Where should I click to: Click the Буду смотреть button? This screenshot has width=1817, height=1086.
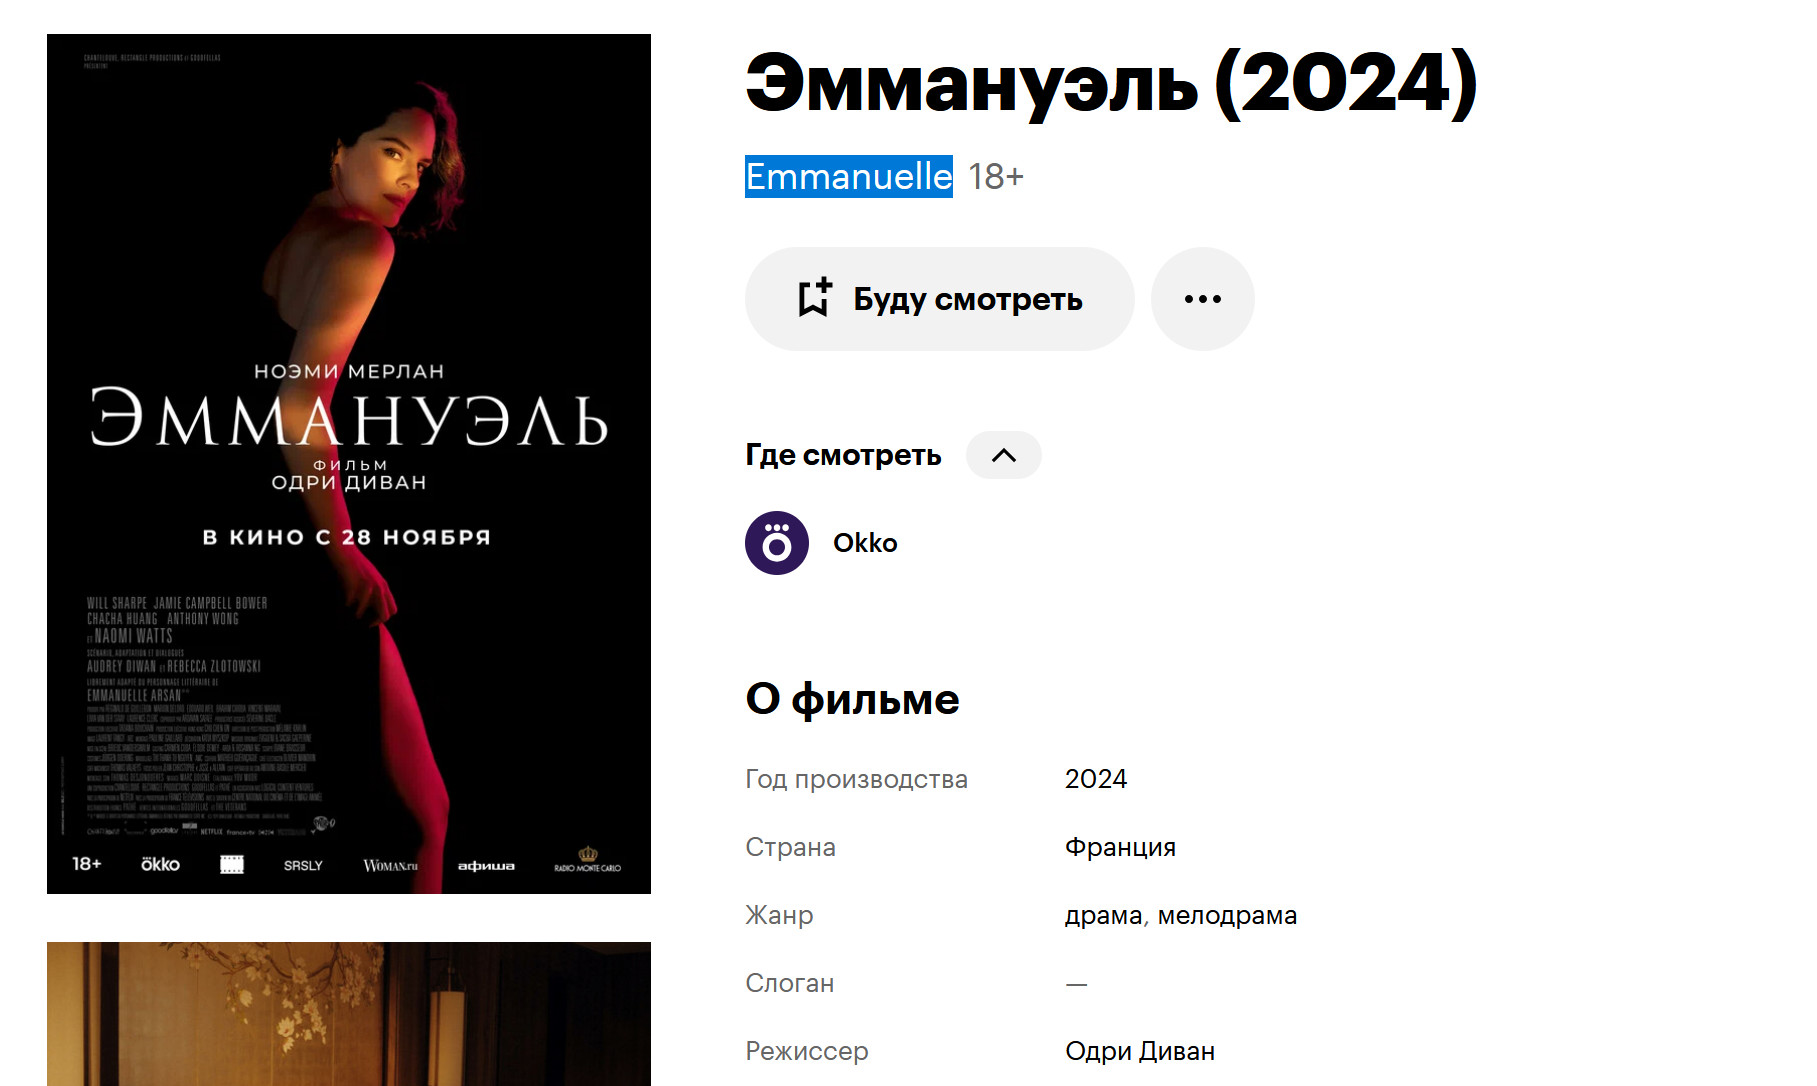point(939,299)
